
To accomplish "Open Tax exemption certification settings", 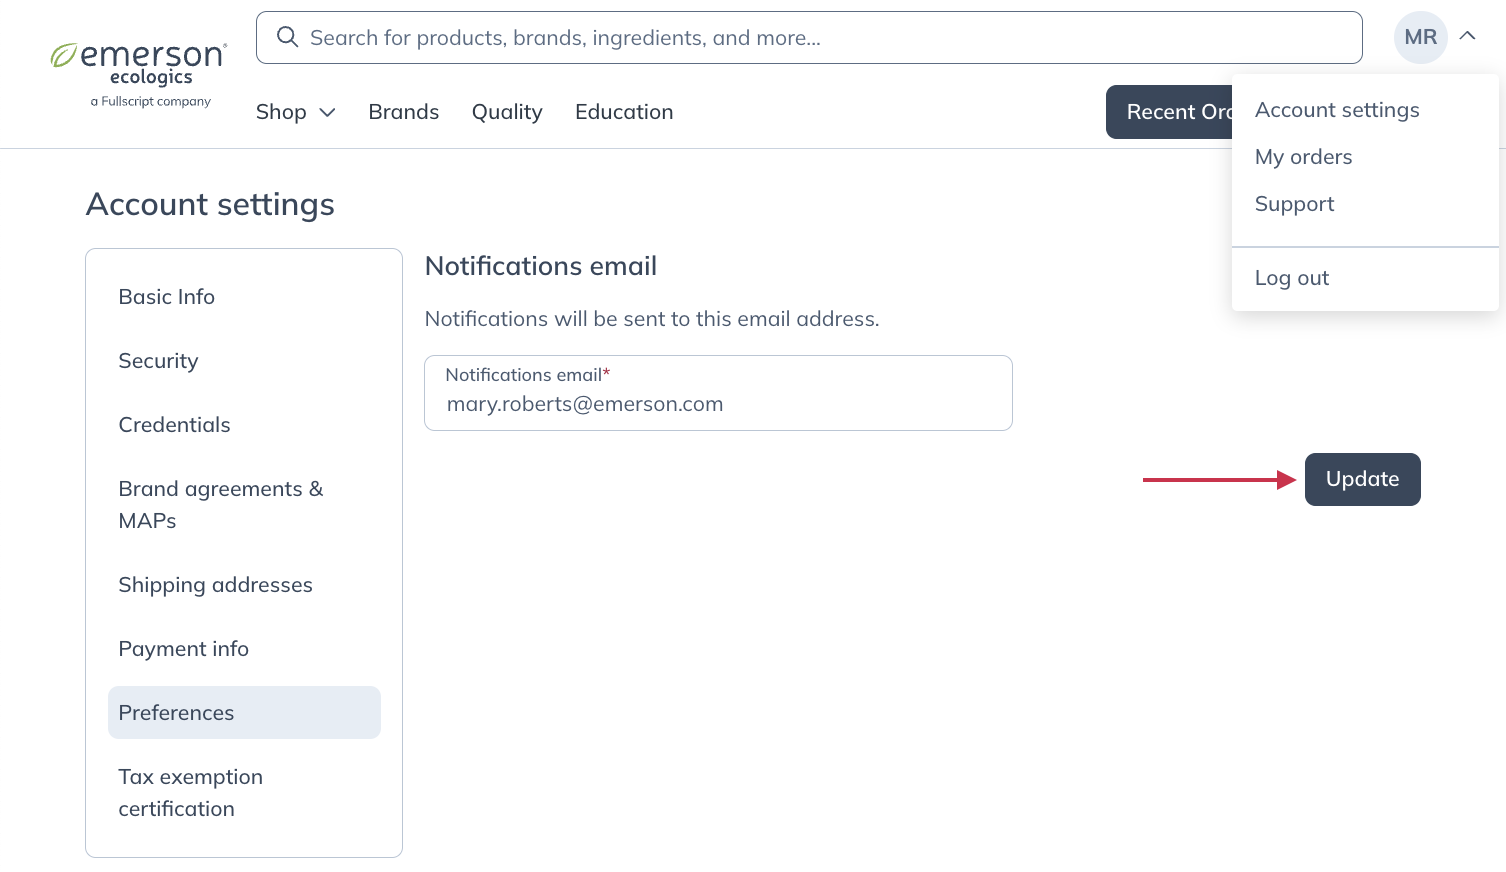I will 190,792.
